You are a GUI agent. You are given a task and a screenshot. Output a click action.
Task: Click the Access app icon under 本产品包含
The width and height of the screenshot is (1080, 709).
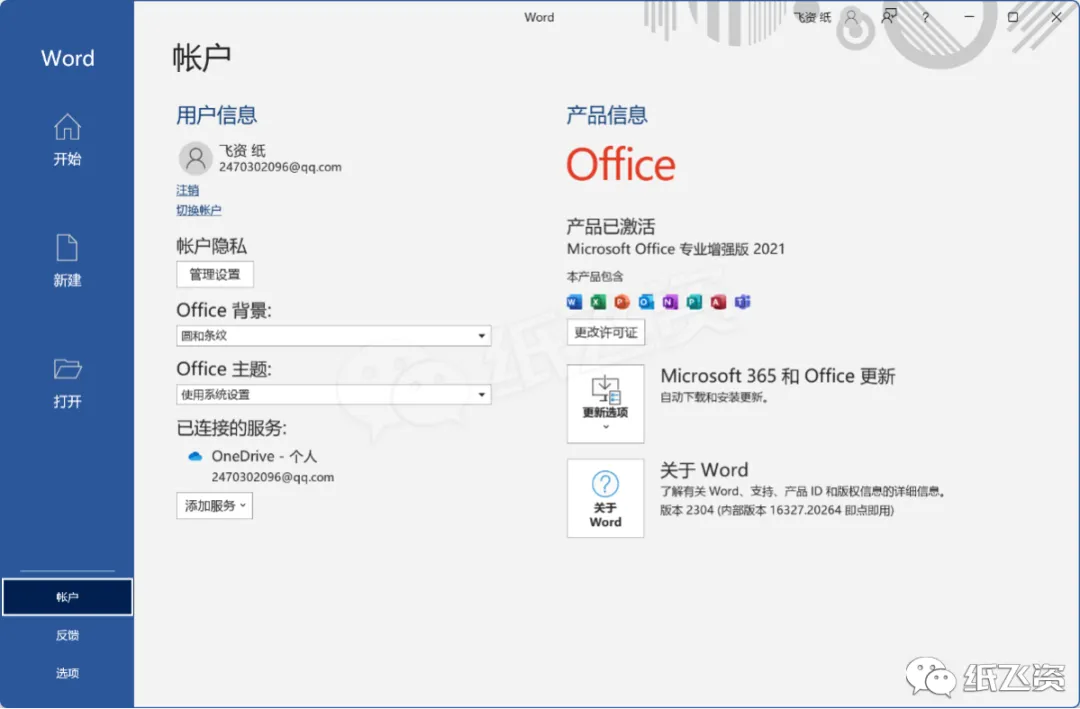tap(718, 302)
